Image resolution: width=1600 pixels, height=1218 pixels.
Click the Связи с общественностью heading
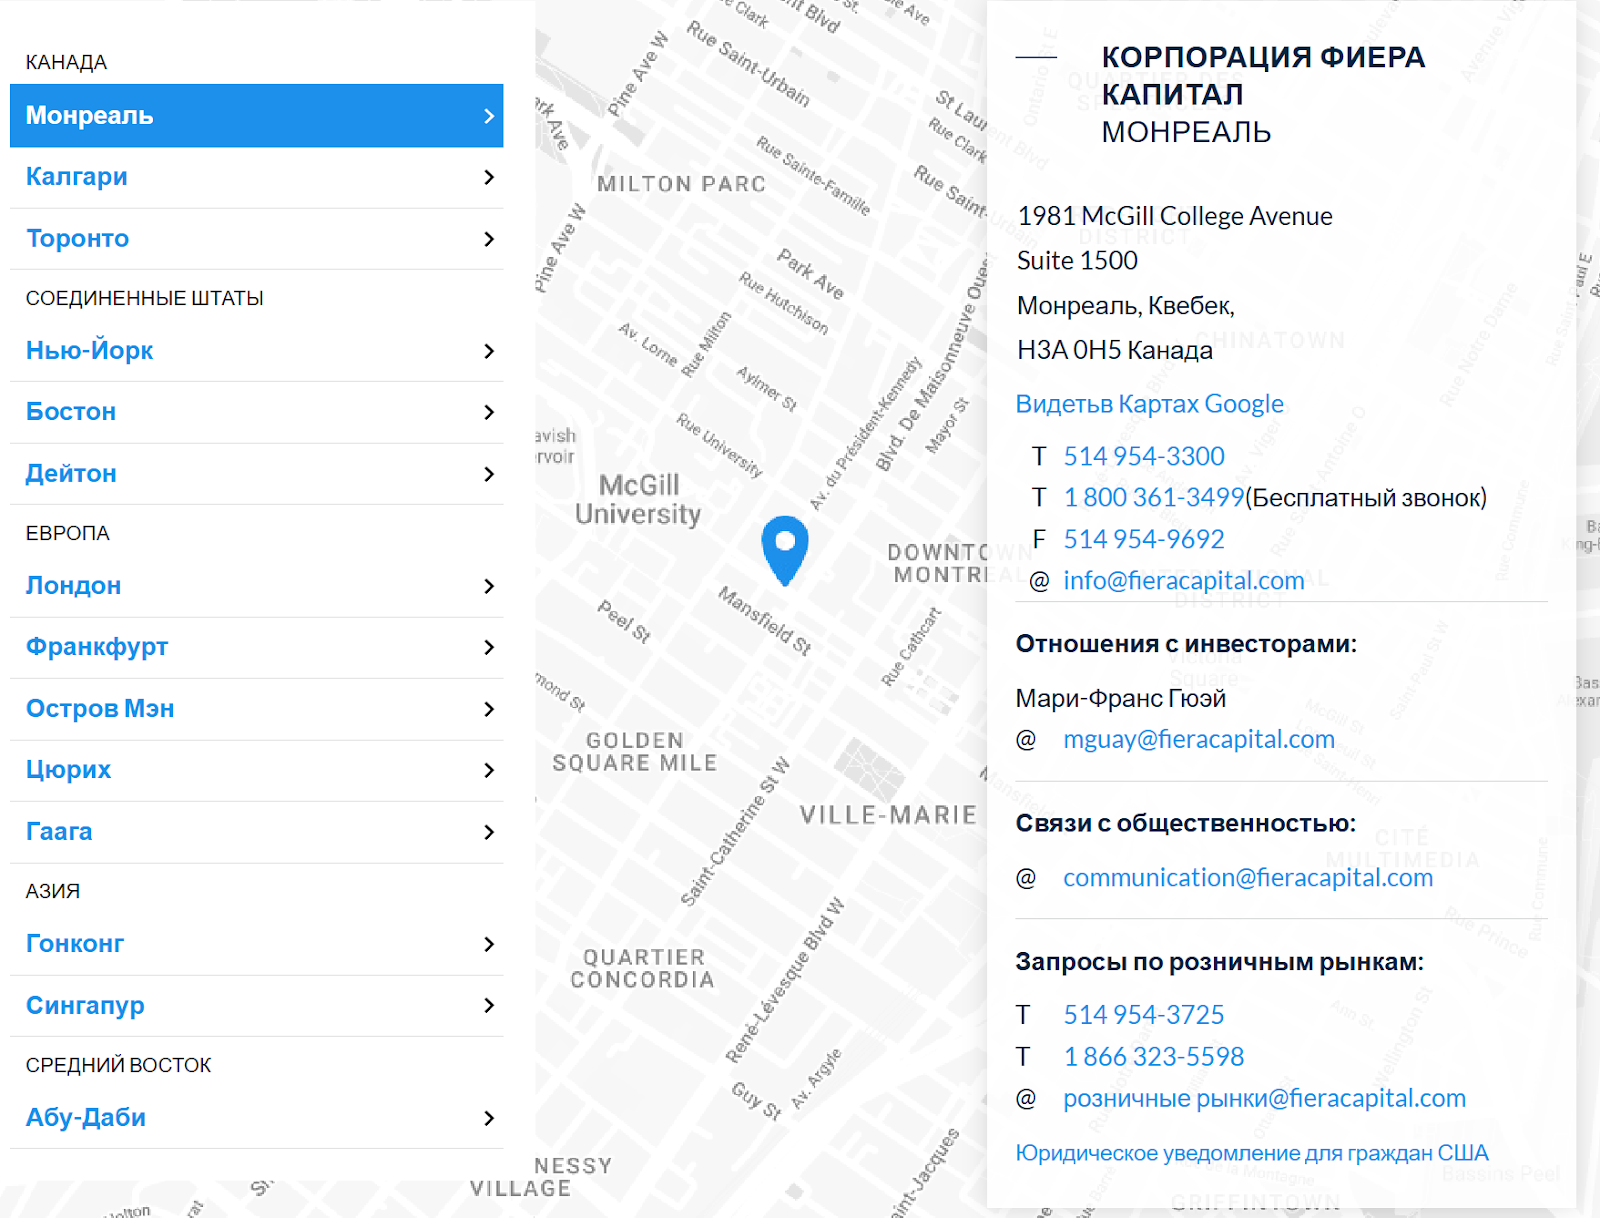click(x=1186, y=823)
